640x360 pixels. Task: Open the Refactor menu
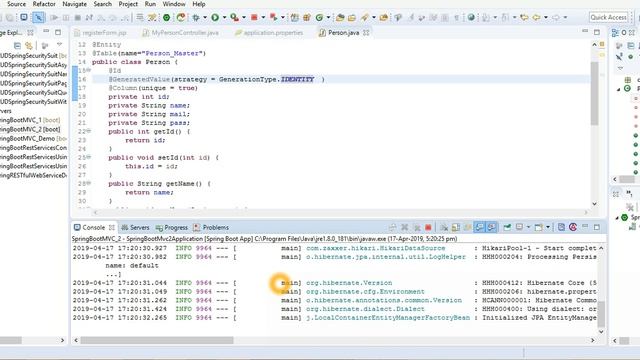coord(44,4)
